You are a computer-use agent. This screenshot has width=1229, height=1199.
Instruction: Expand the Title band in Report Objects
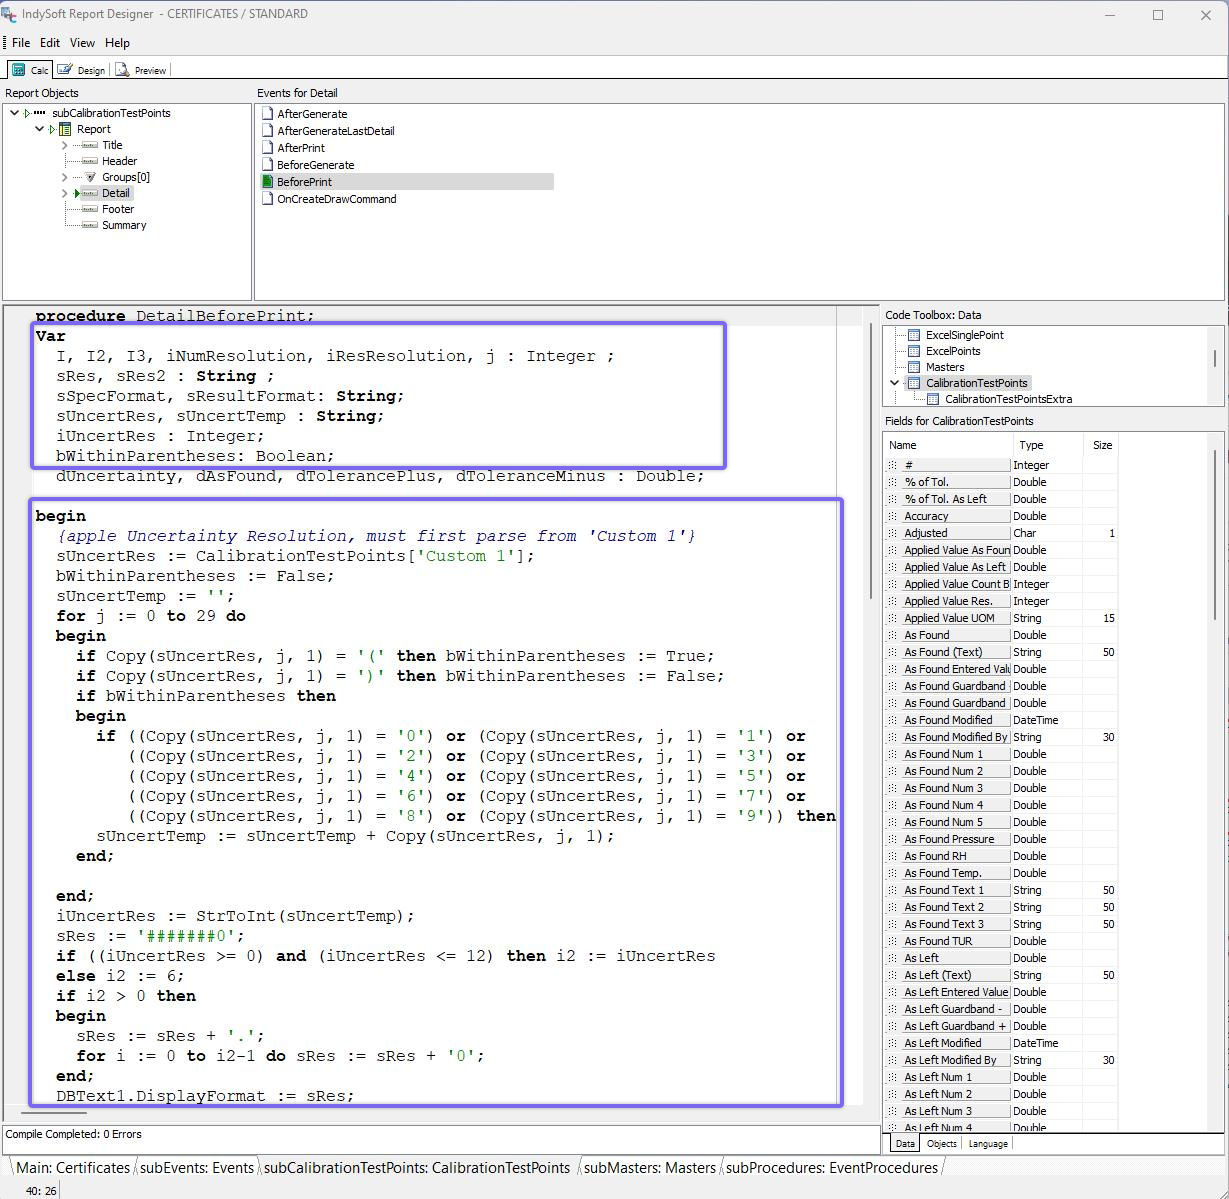[x=65, y=145]
